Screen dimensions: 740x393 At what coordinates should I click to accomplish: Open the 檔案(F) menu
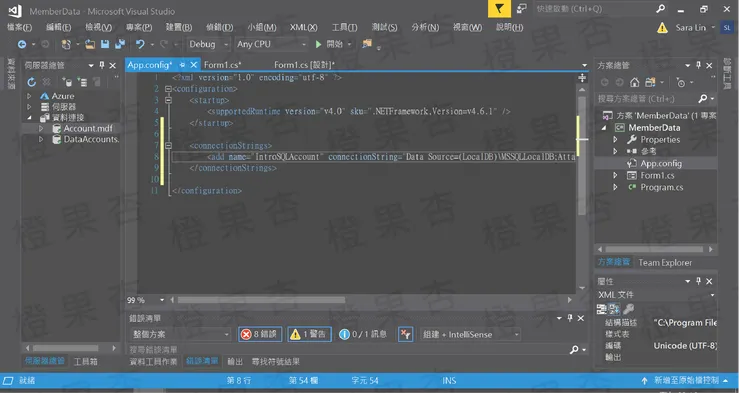point(19,28)
